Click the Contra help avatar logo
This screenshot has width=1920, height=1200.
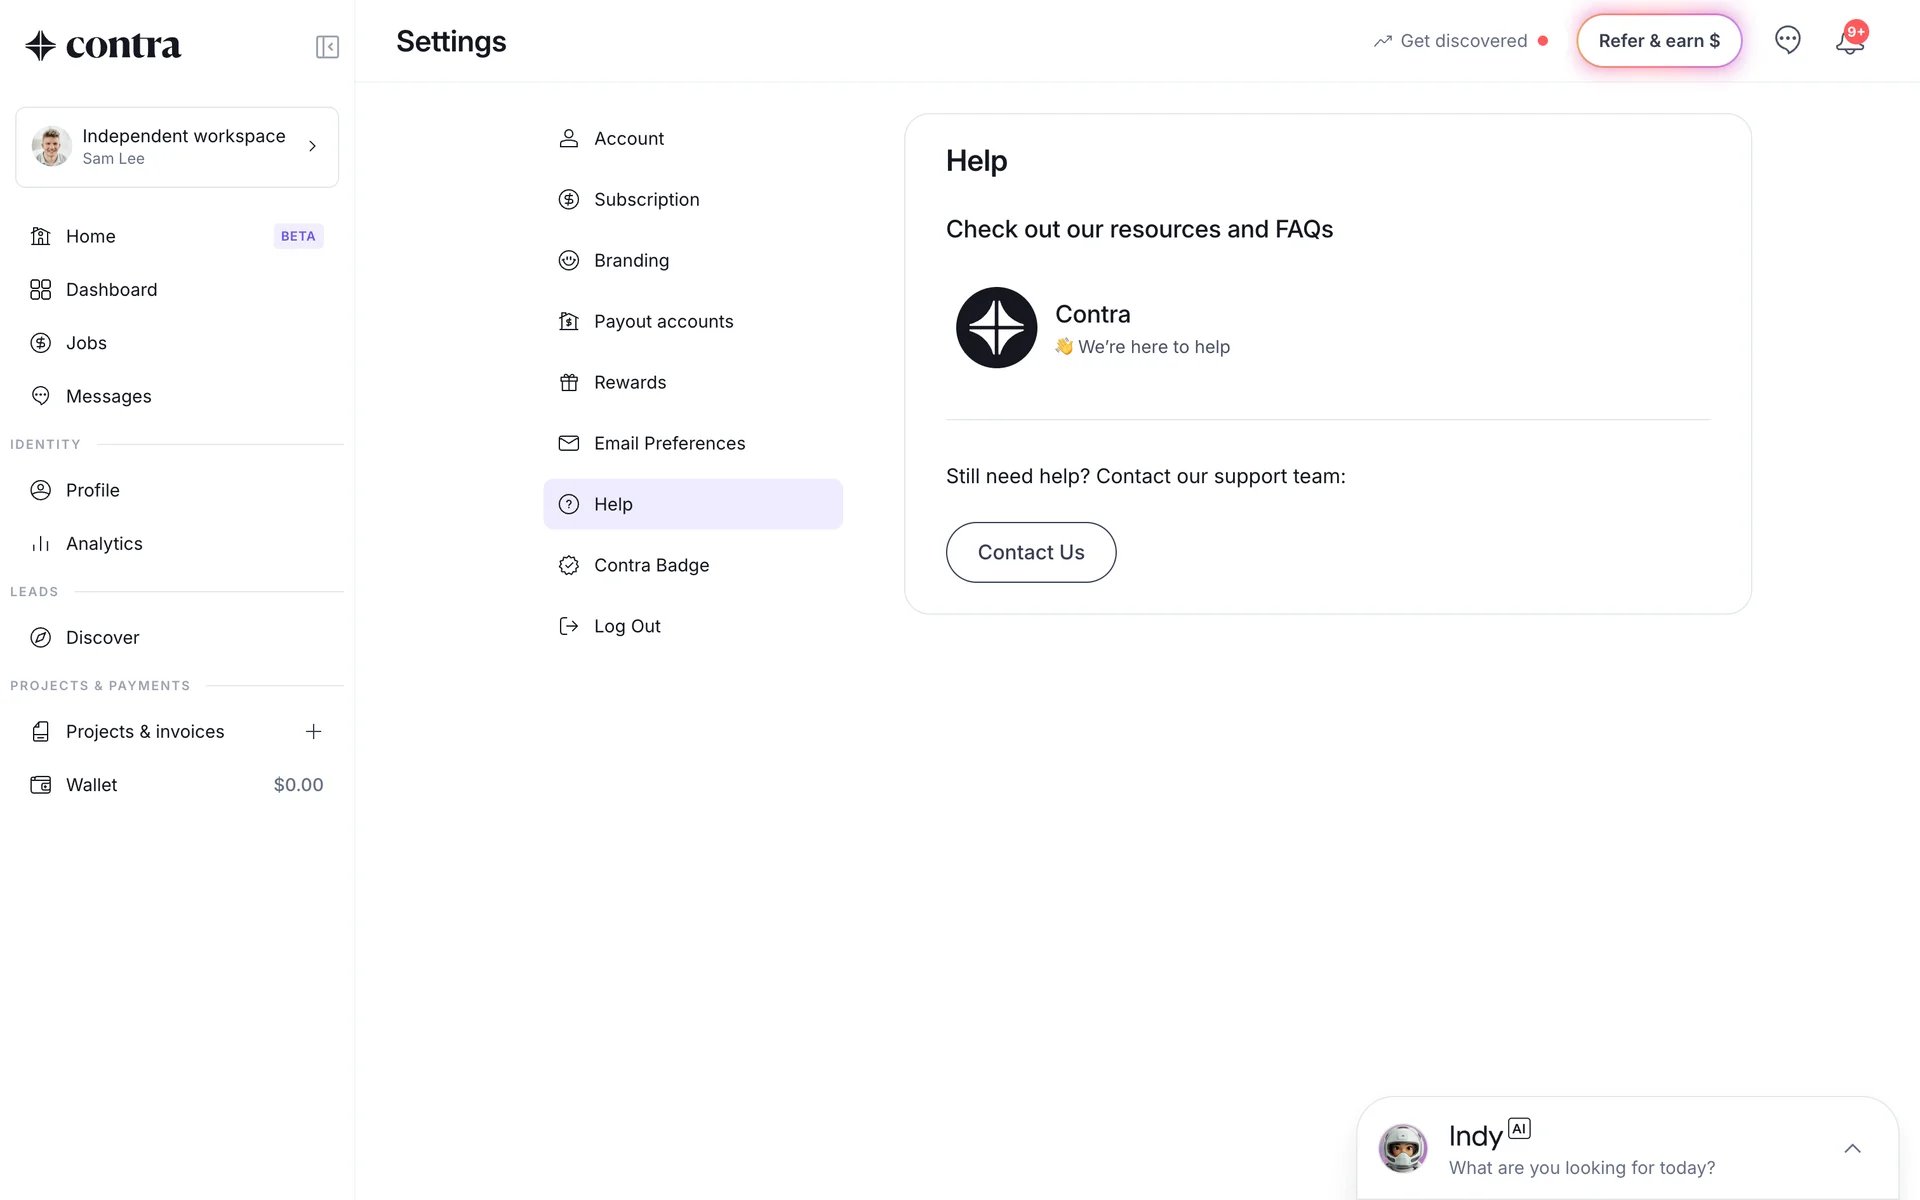click(x=996, y=328)
